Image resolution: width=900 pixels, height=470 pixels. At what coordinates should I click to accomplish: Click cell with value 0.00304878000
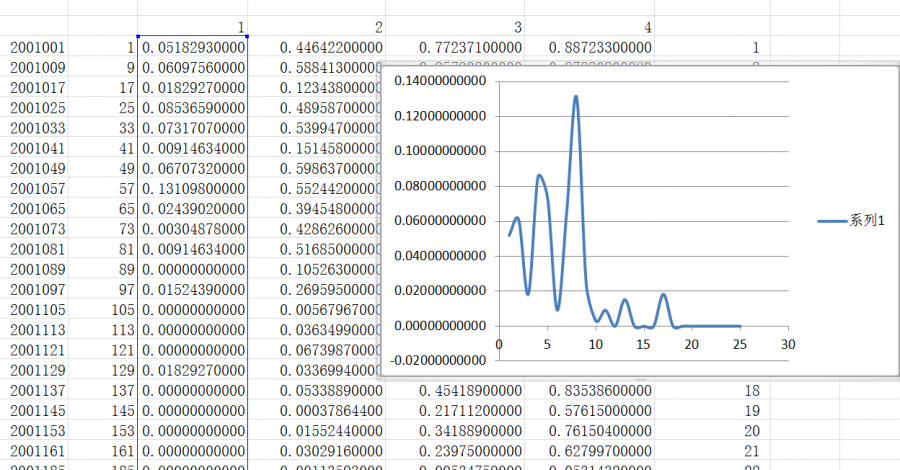pyautogui.click(x=193, y=228)
